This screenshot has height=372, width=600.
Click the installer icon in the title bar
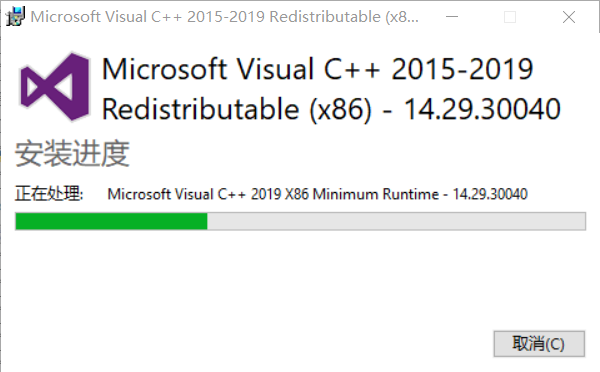pos(15,16)
